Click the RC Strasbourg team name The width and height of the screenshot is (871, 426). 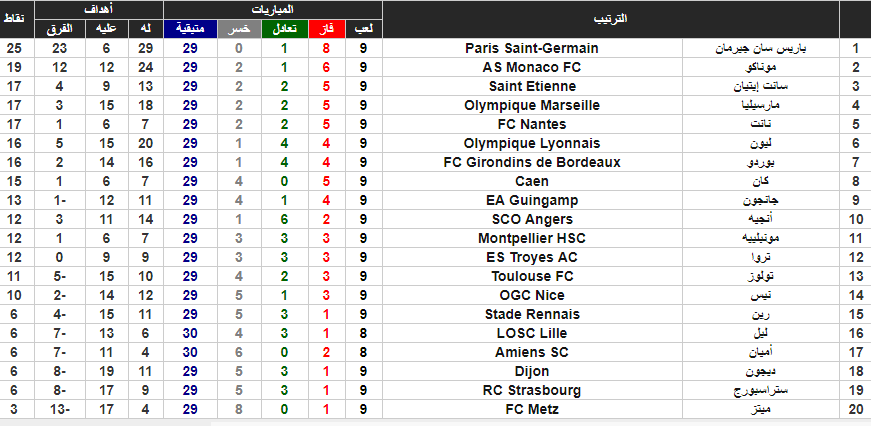(x=532, y=390)
